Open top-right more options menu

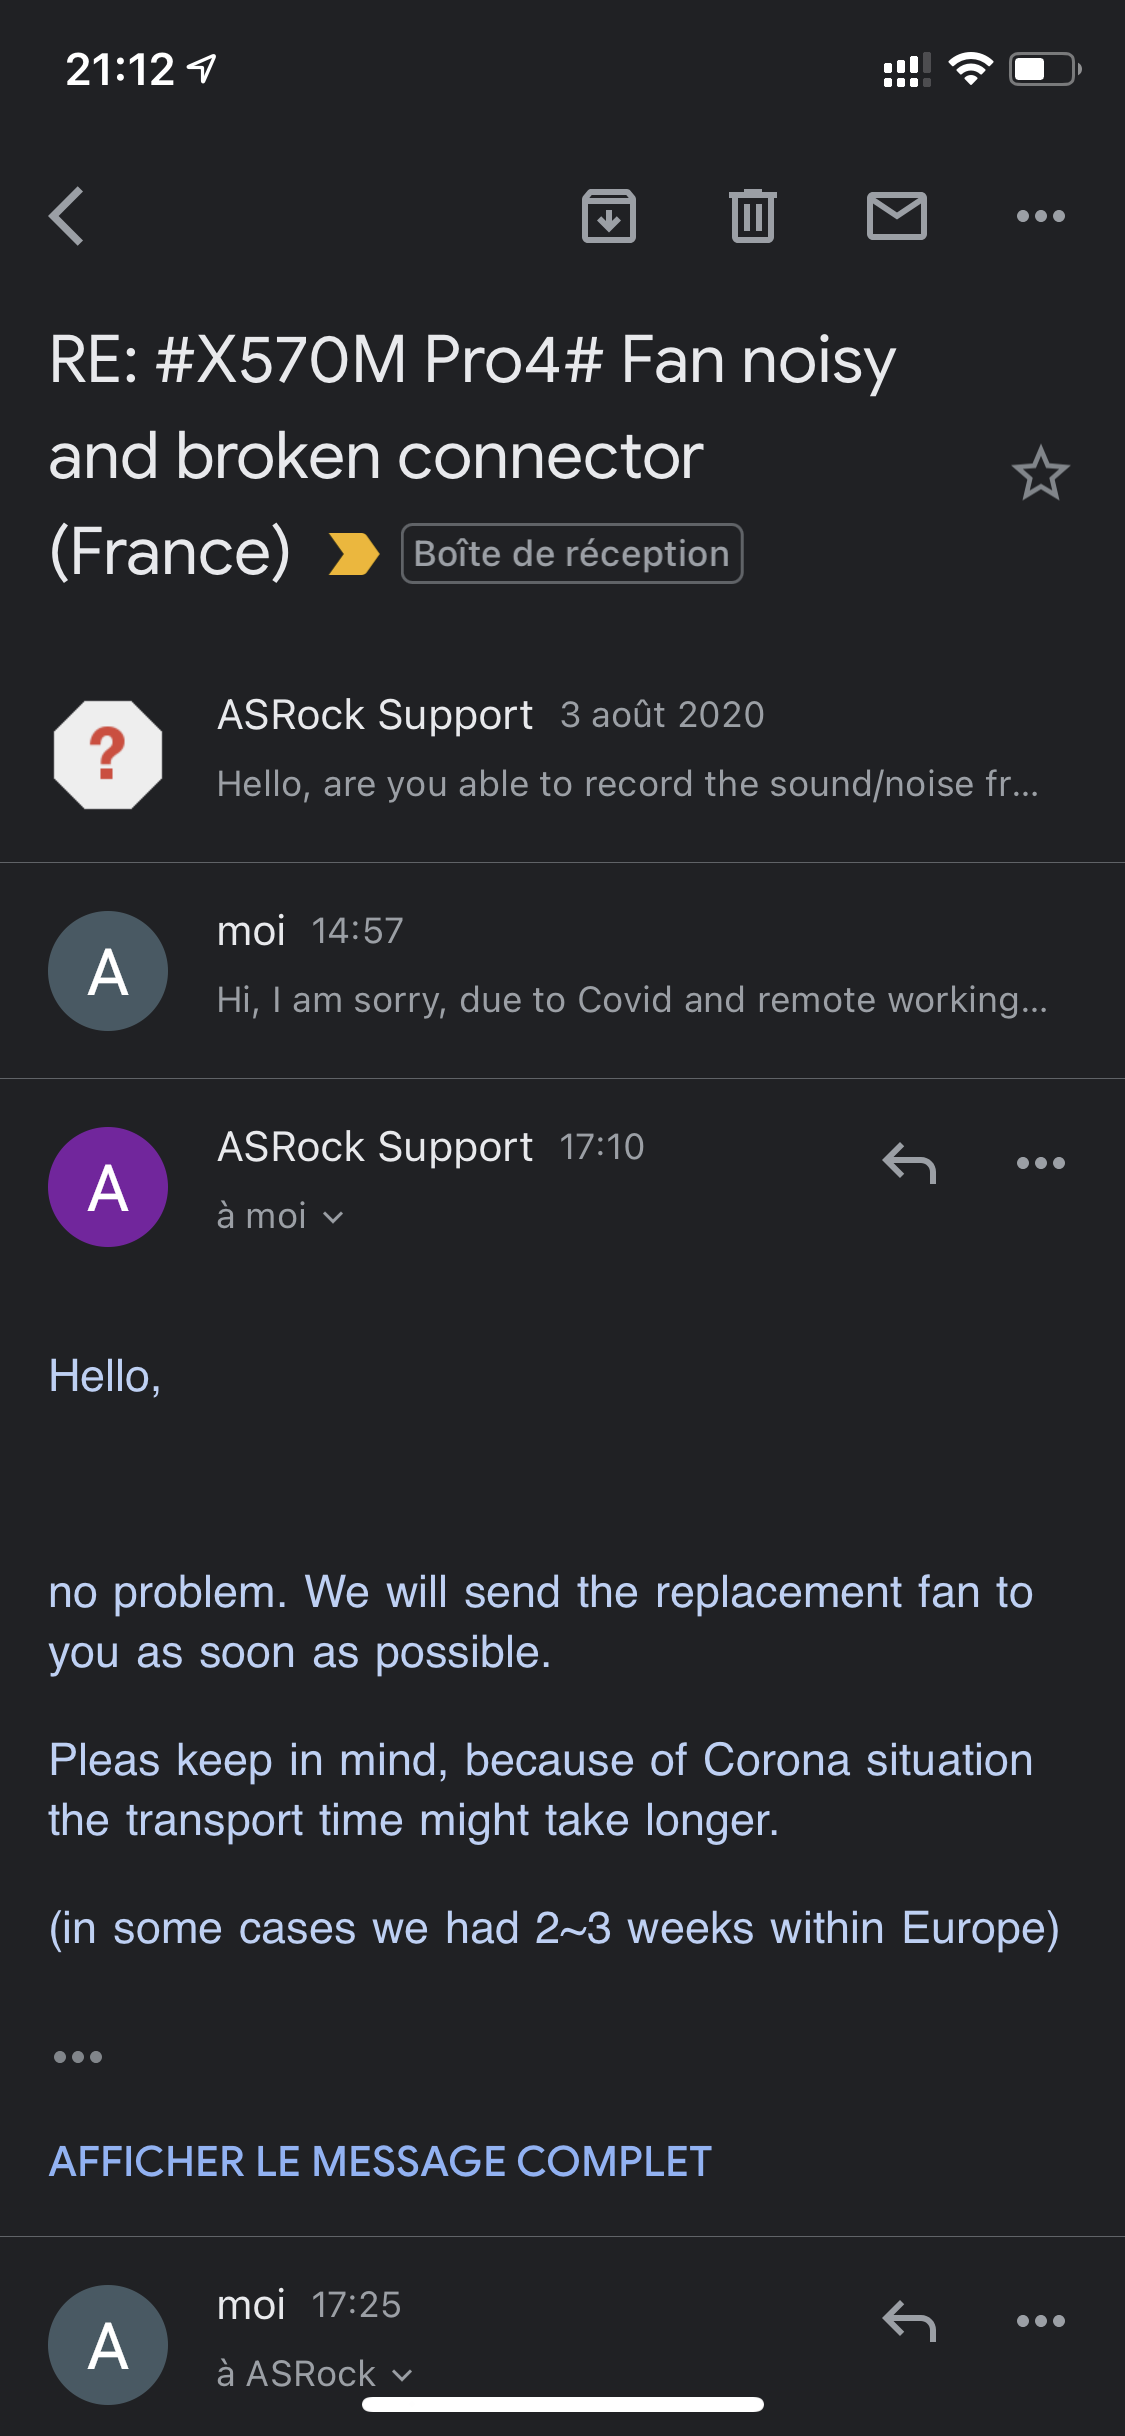coord(1040,216)
